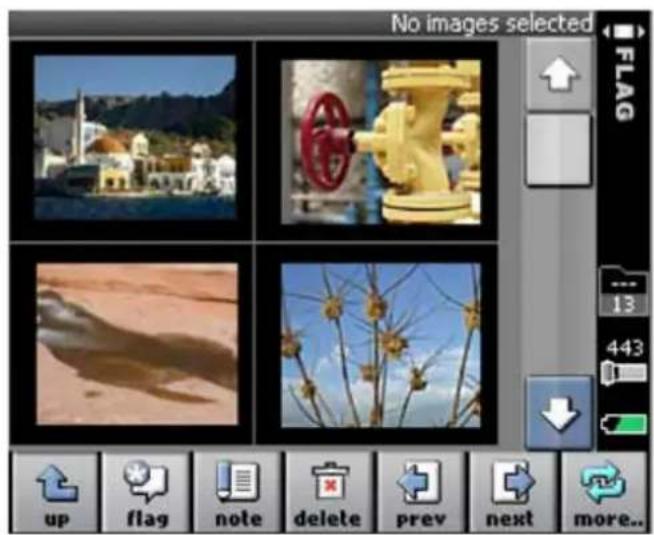Click the scrollbar thumb handle

tap(559, 149)
